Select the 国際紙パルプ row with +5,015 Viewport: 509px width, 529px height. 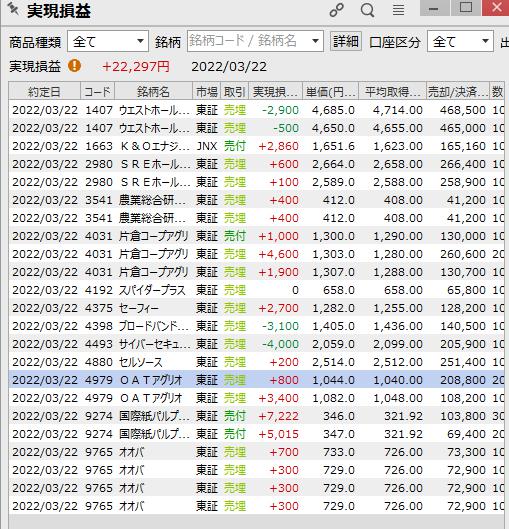coord(256,434)
